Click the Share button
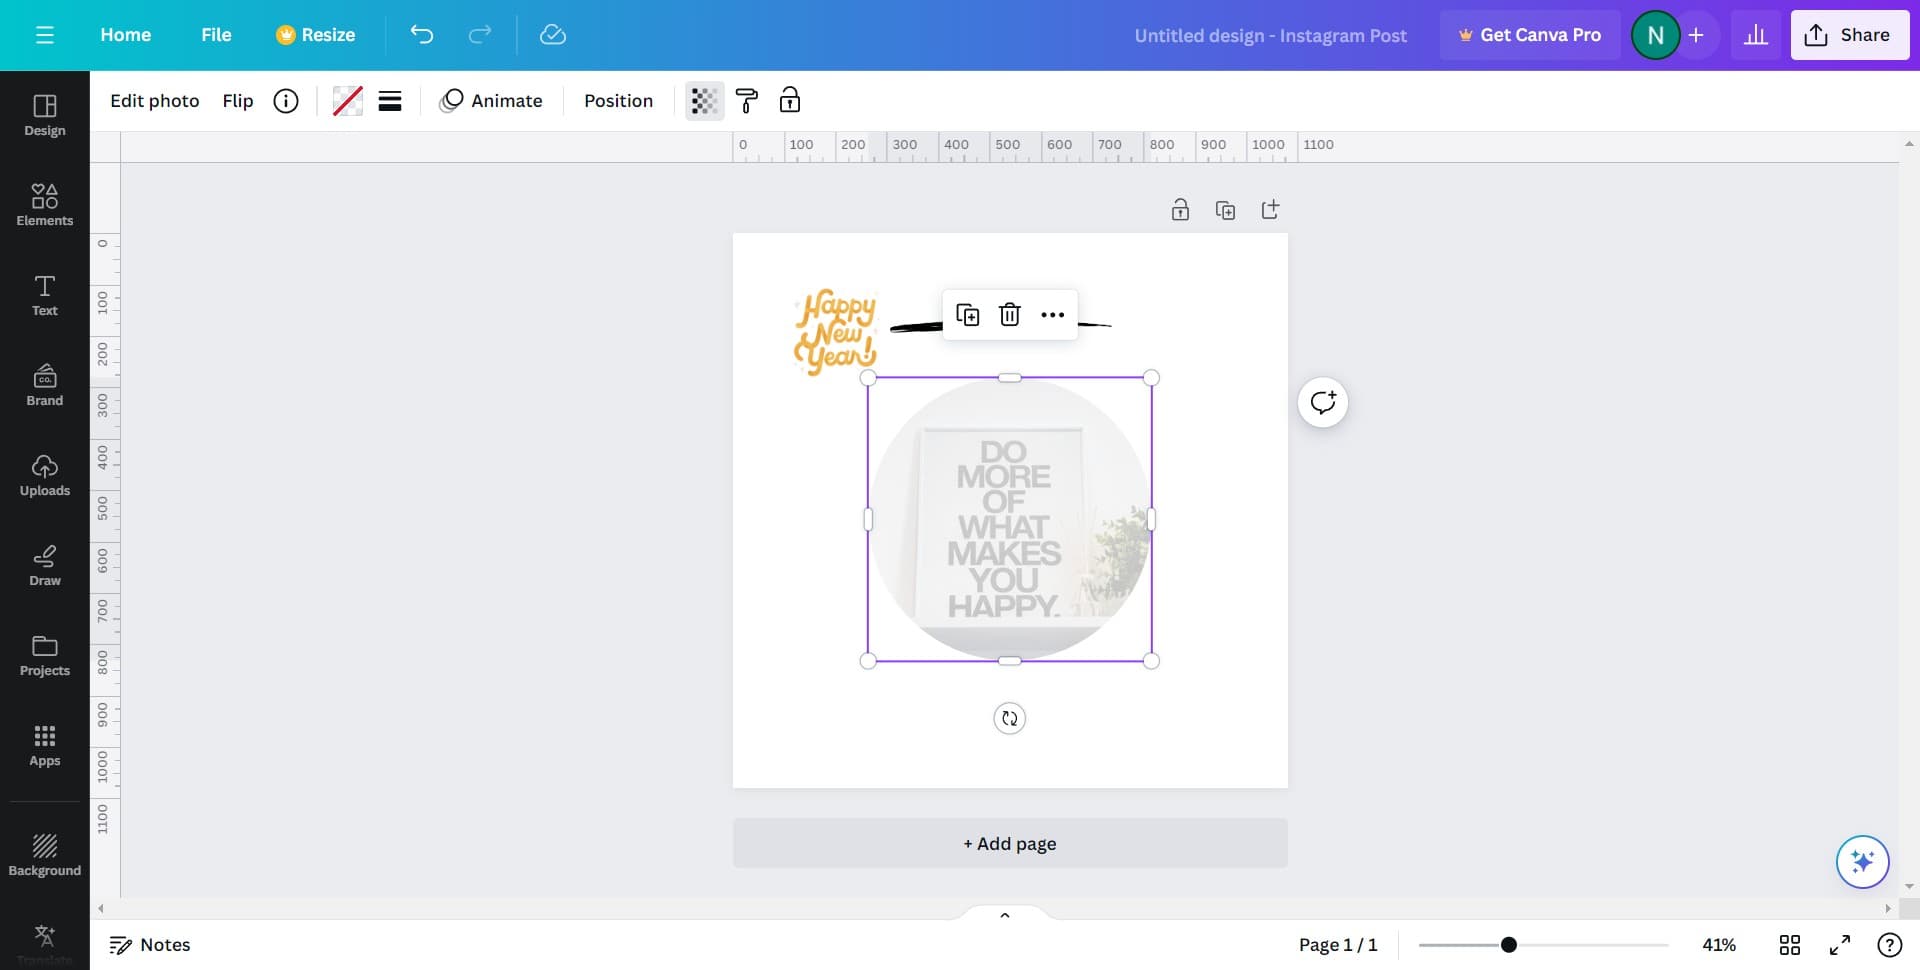 tap(1849, 35)
